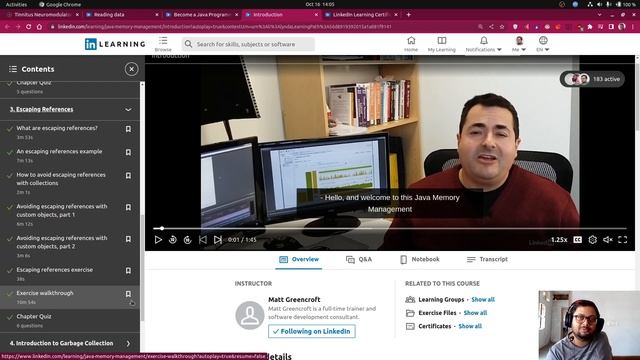This screenshot has width=640, height=360.
Task: Open a new Chrome tab
Action: click(x=409, y=15)
